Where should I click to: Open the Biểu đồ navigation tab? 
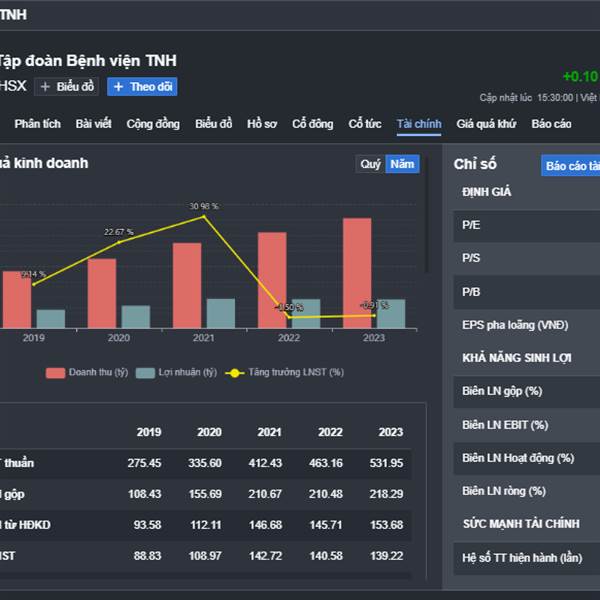click(x=214, y=124)
